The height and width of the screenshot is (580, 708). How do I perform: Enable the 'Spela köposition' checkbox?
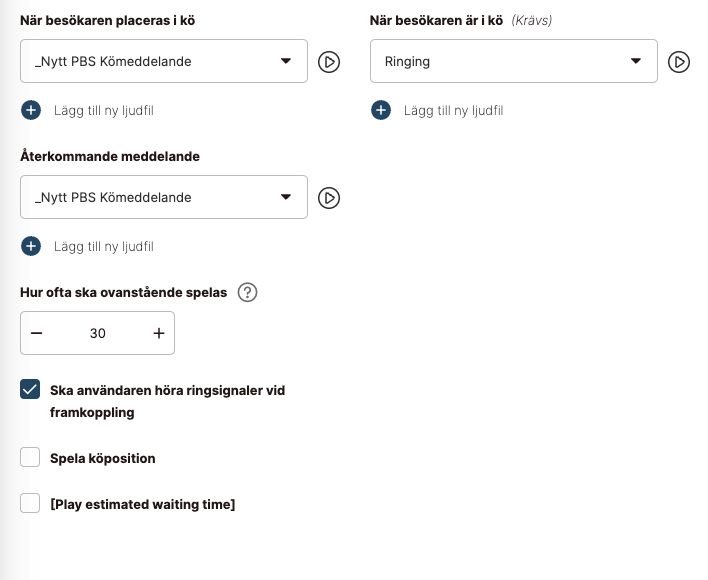point(30,458)
